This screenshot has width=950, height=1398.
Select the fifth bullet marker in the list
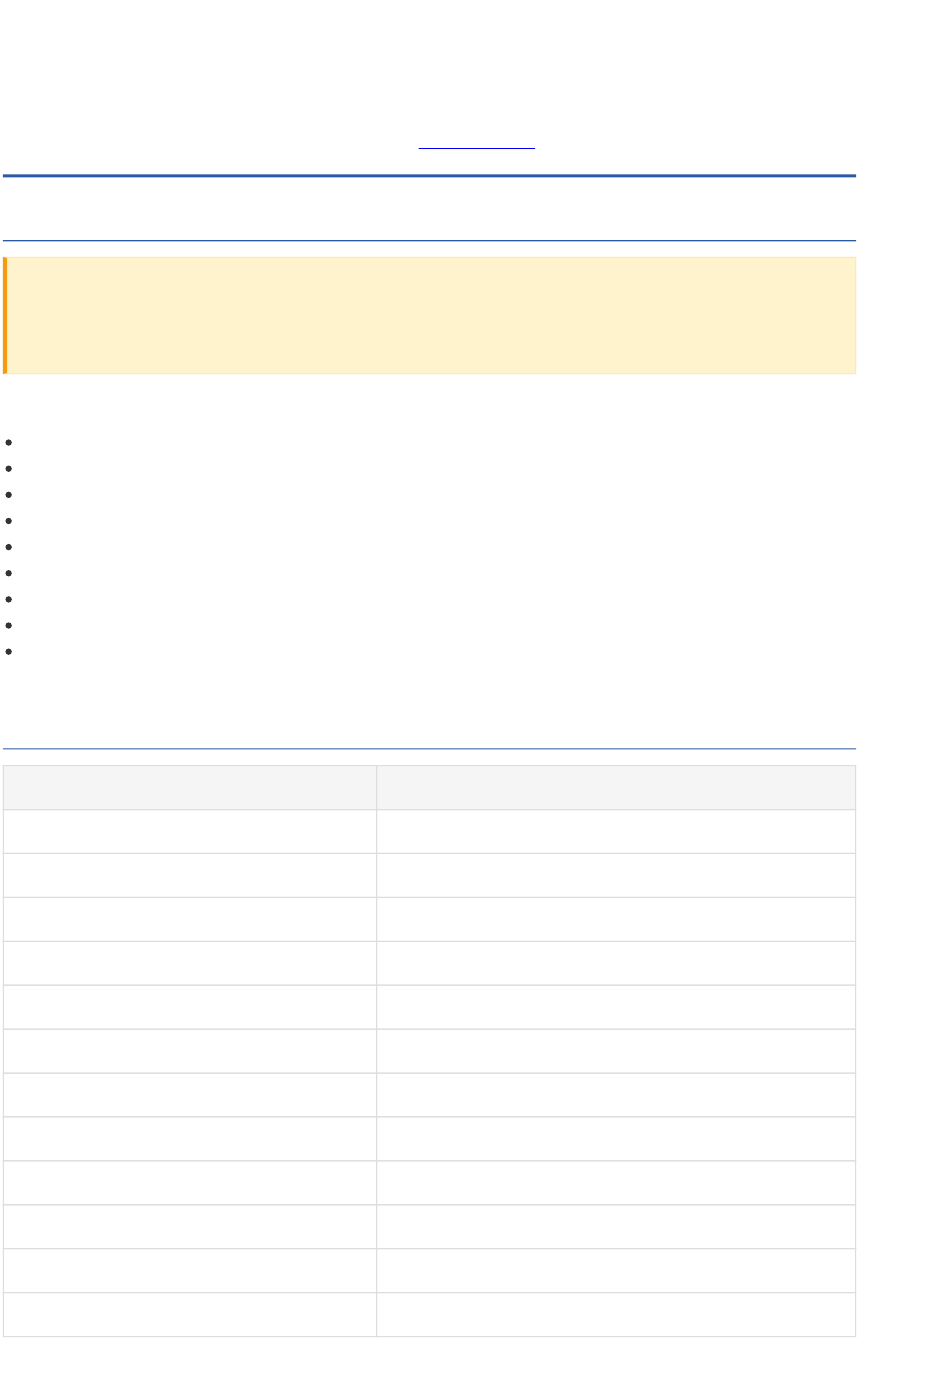point(8,547)
